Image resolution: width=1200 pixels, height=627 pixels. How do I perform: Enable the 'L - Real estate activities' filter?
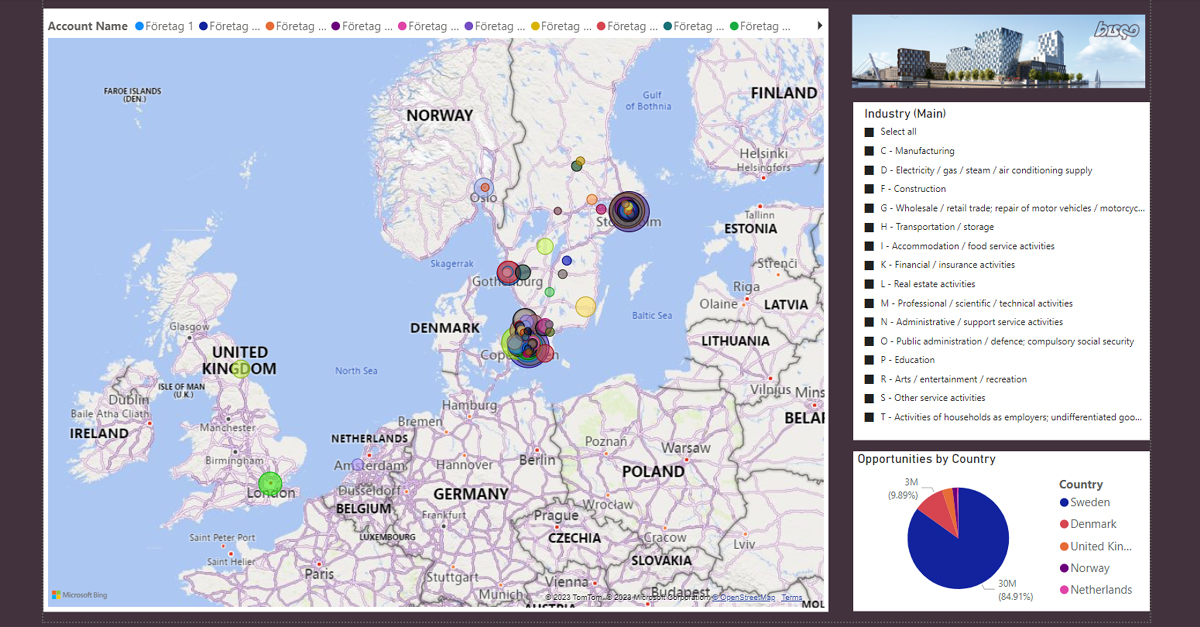869,284
